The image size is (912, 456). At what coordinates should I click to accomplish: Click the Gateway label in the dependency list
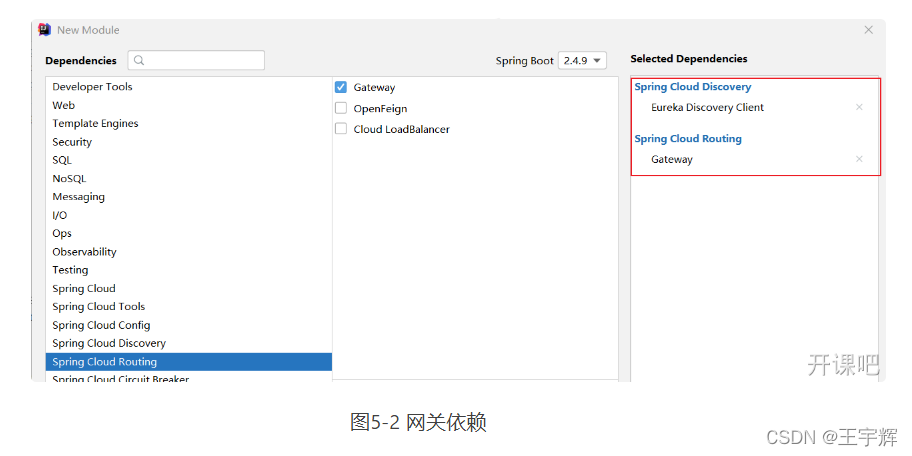374,88
